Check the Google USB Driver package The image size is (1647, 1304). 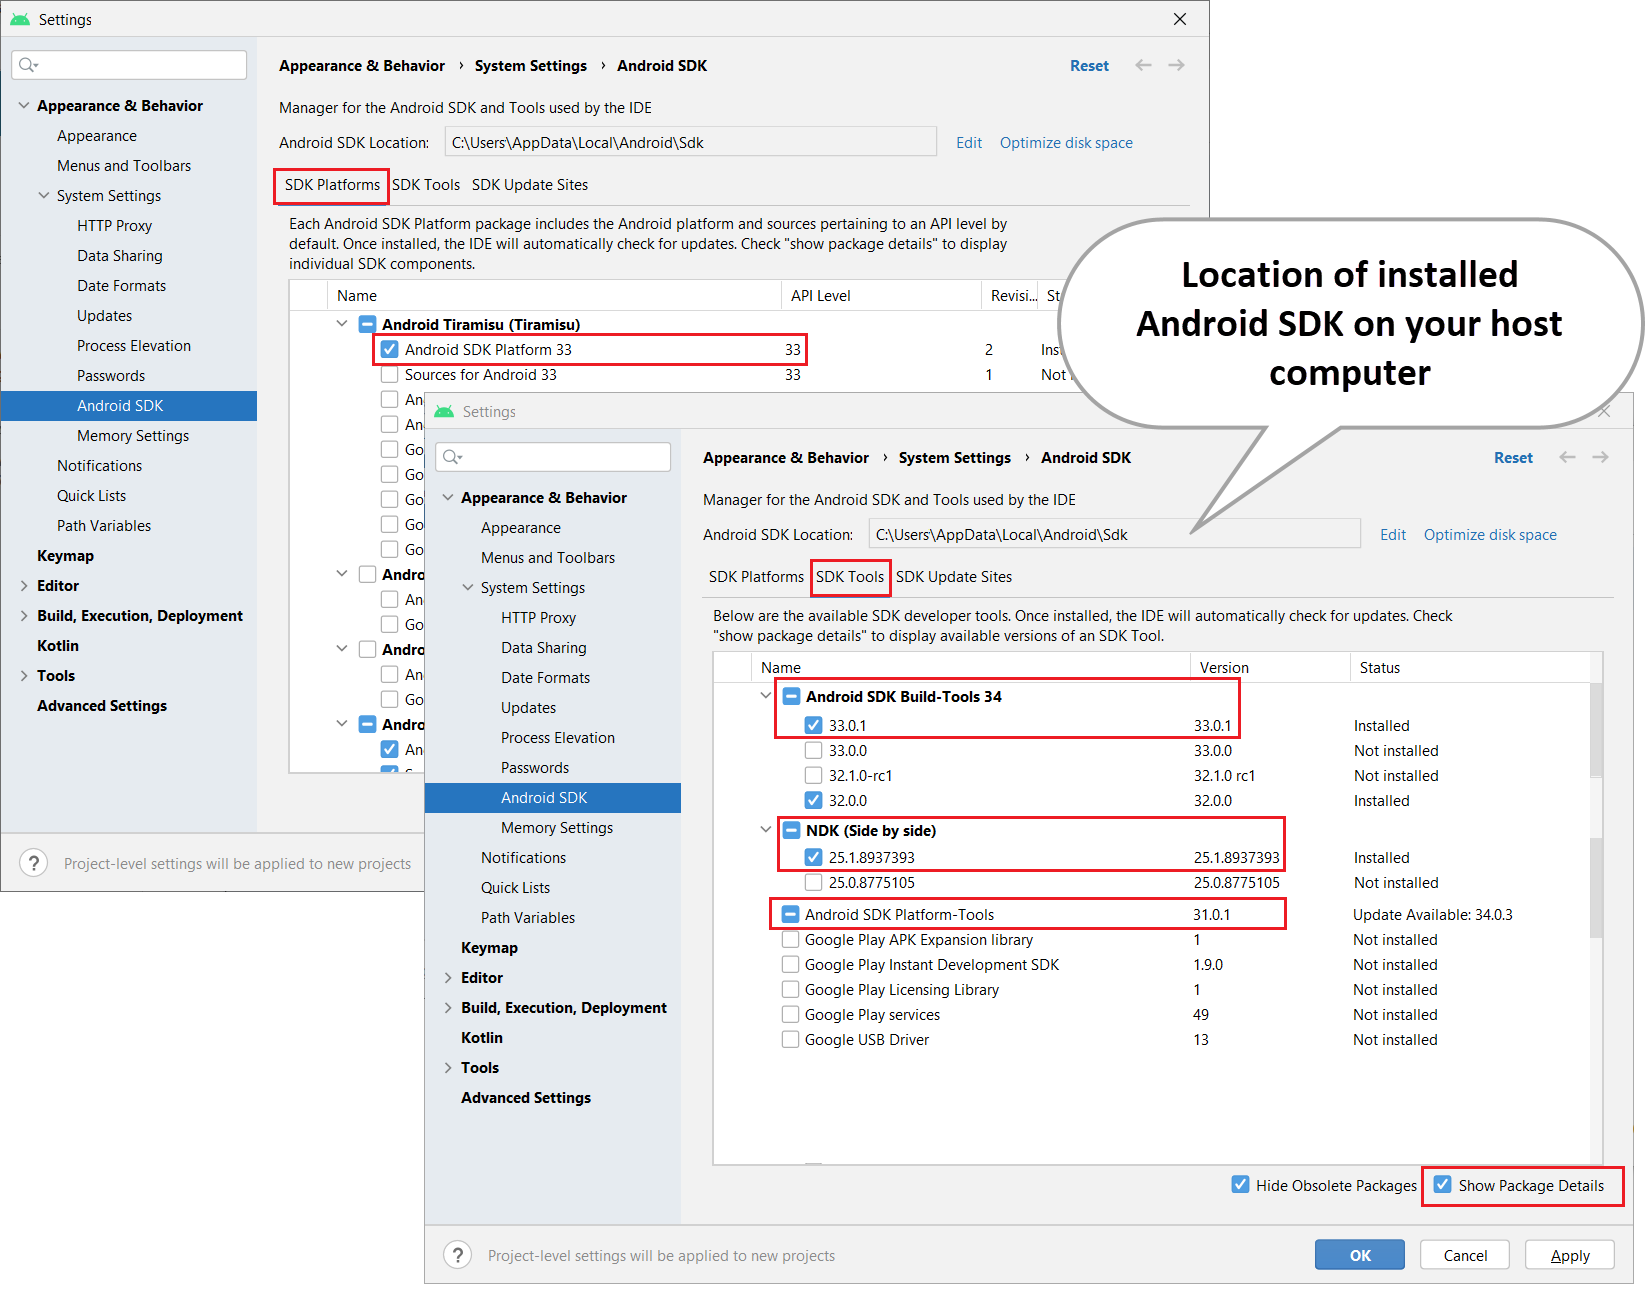pyautogui.click(x=790, y=1039)
